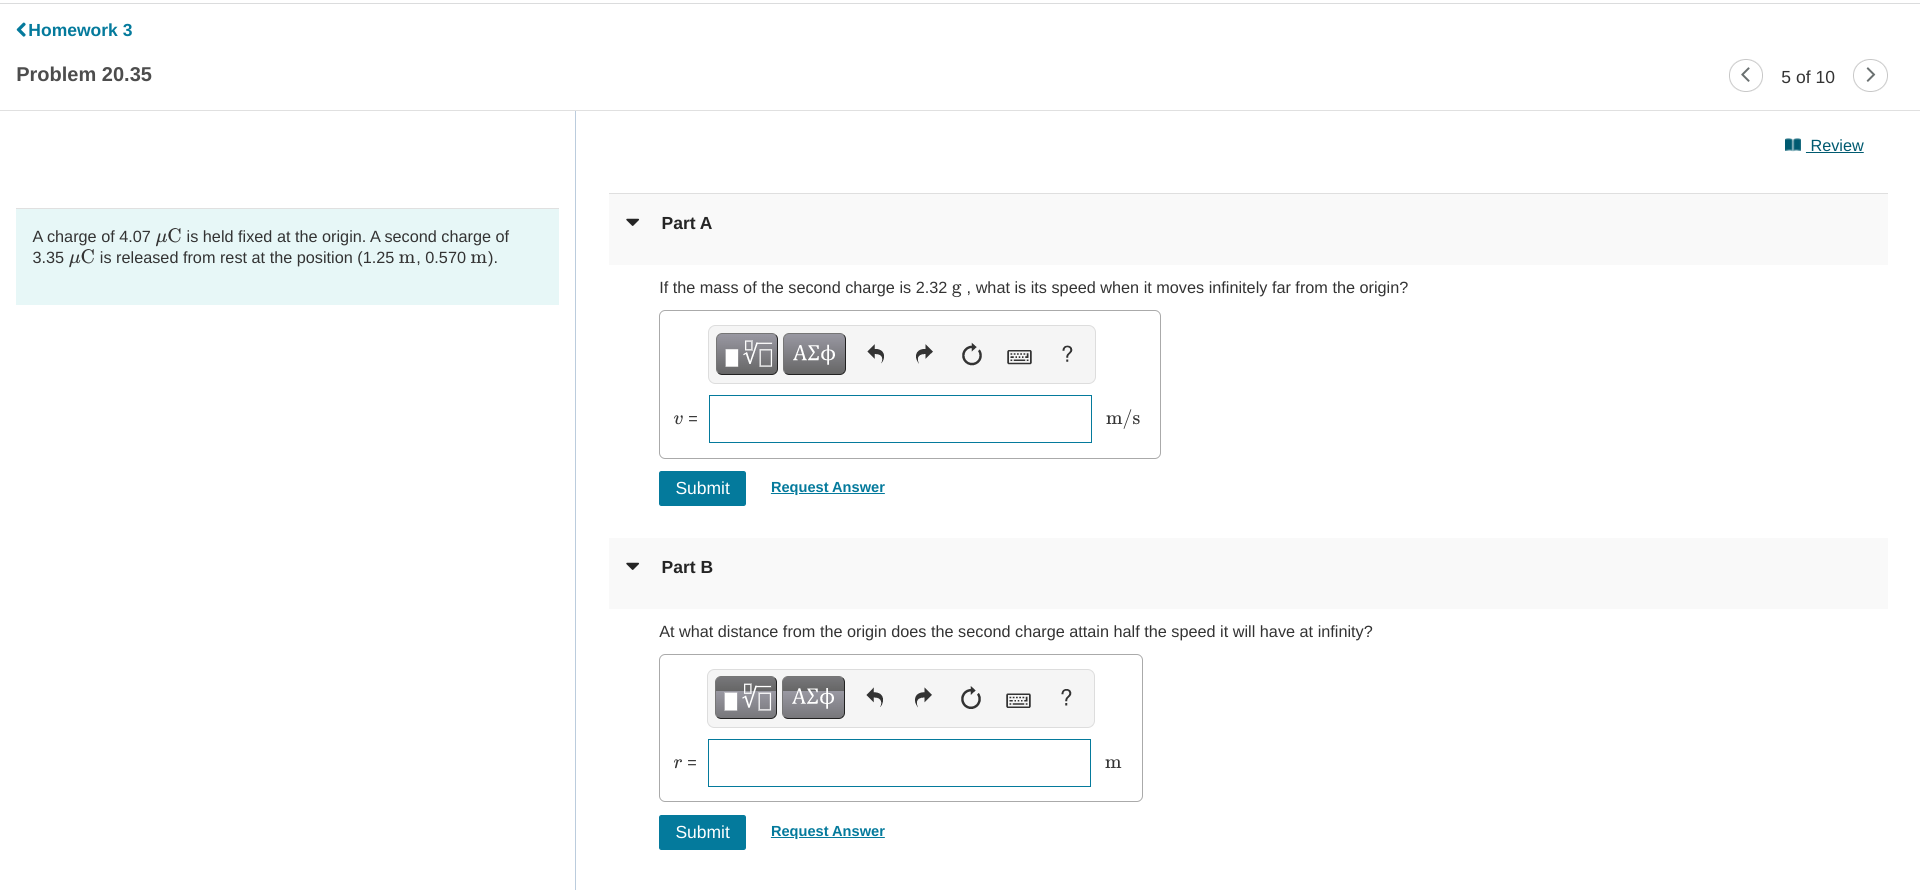Click the redo icon in Part A answer toolbar
This screenshot has width=1920, height=890.
tap(923, 353)
